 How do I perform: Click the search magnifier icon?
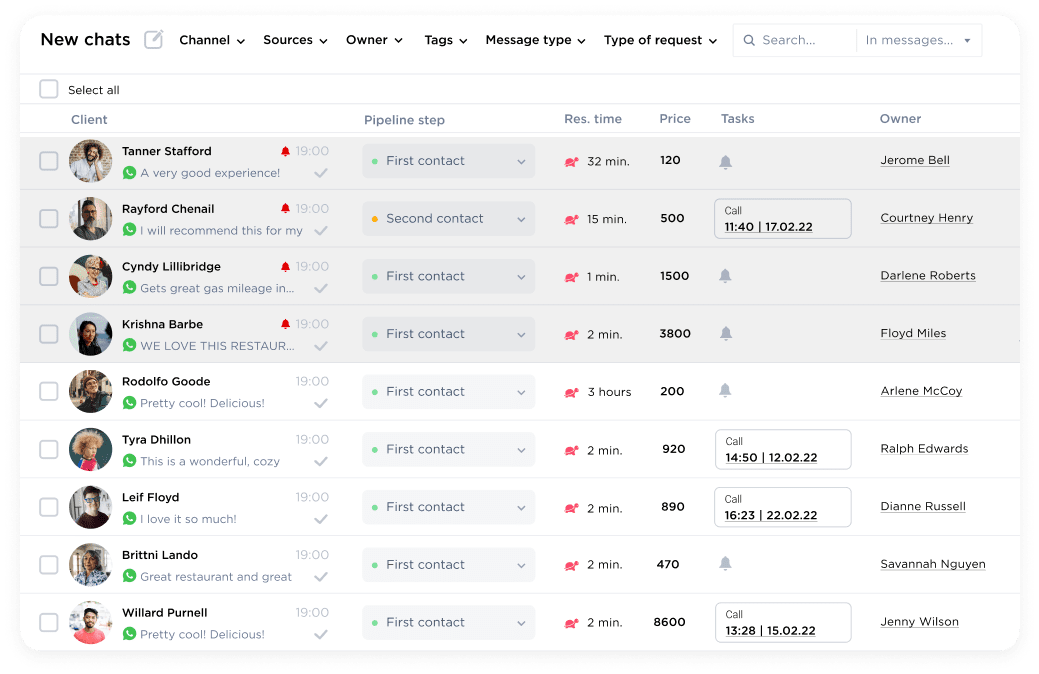pos(749,40)
